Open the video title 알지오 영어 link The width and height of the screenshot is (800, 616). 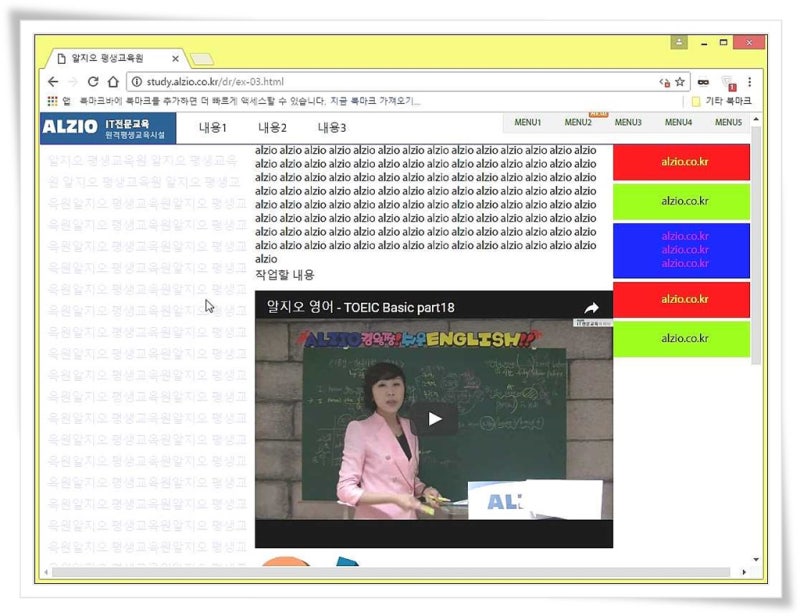pos(361,307)
